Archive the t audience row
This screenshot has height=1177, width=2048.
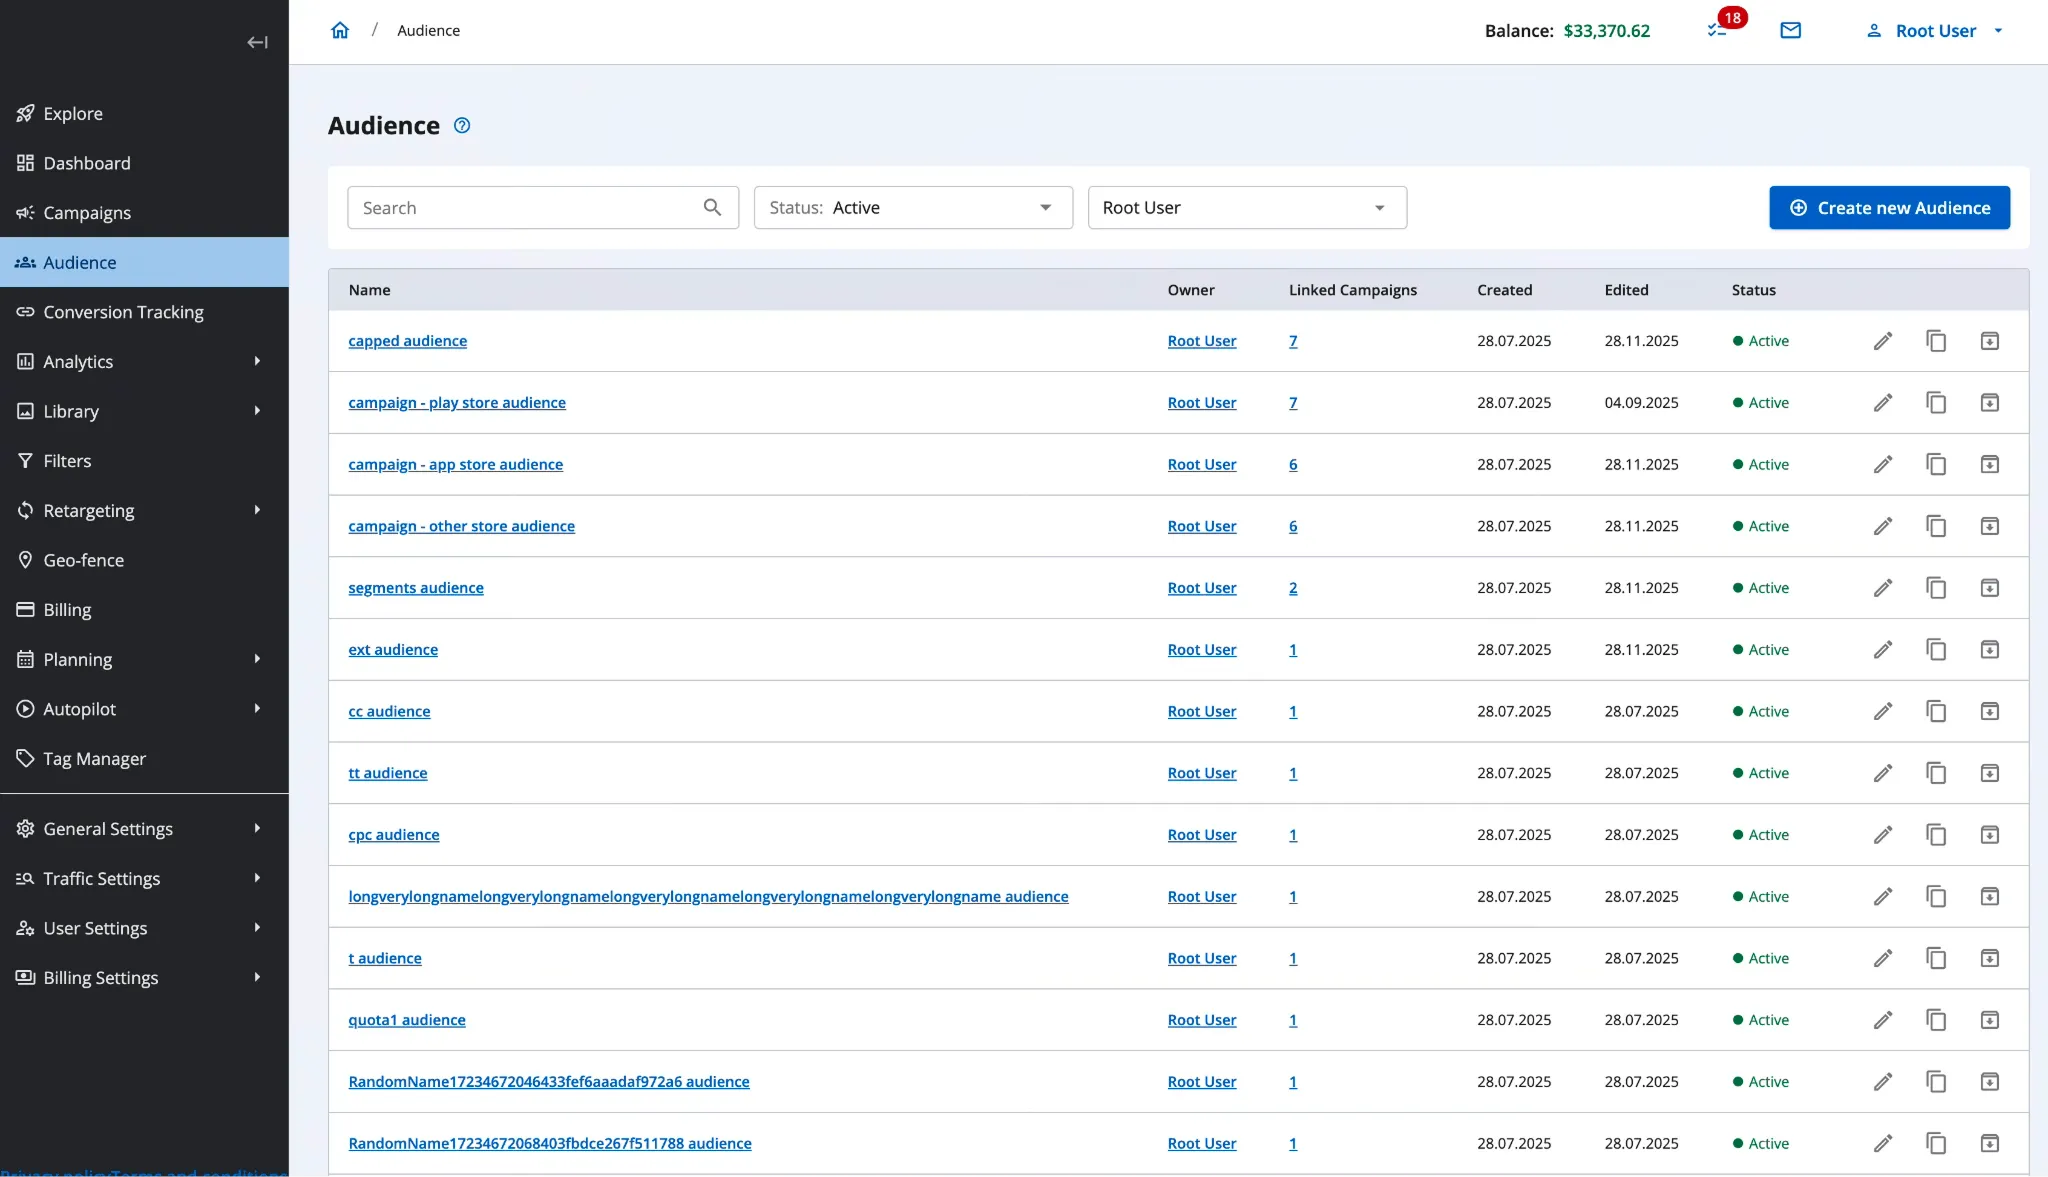click(x=1989, y=958)
